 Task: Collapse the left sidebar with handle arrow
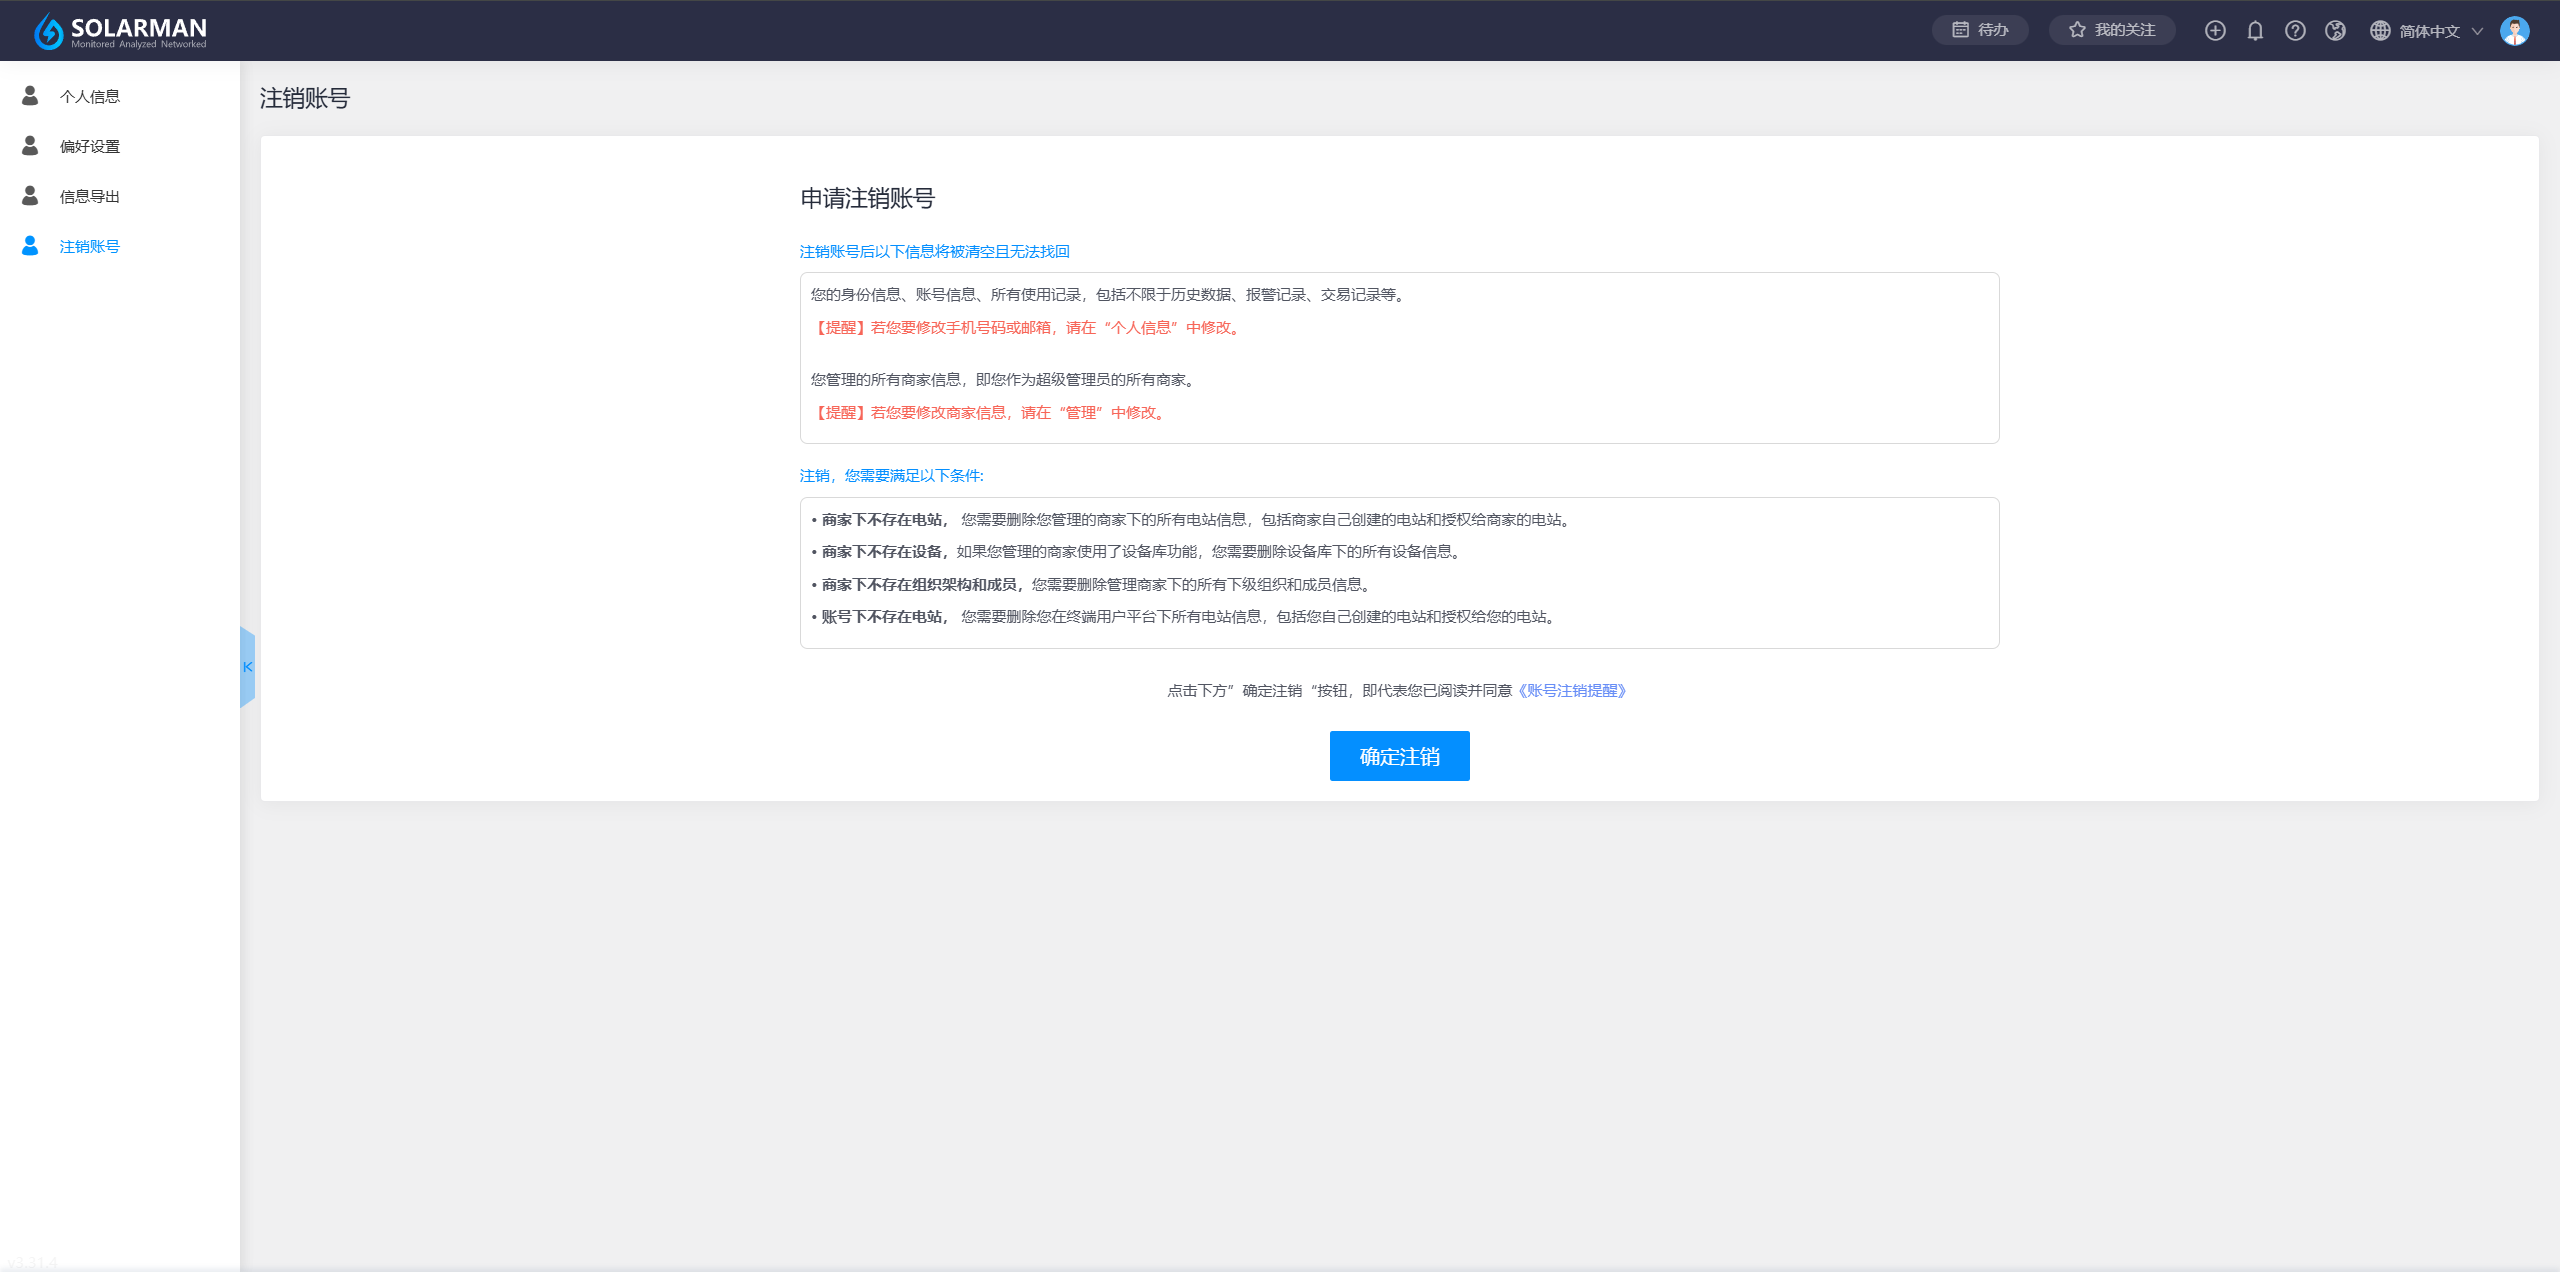pos(247,667)
